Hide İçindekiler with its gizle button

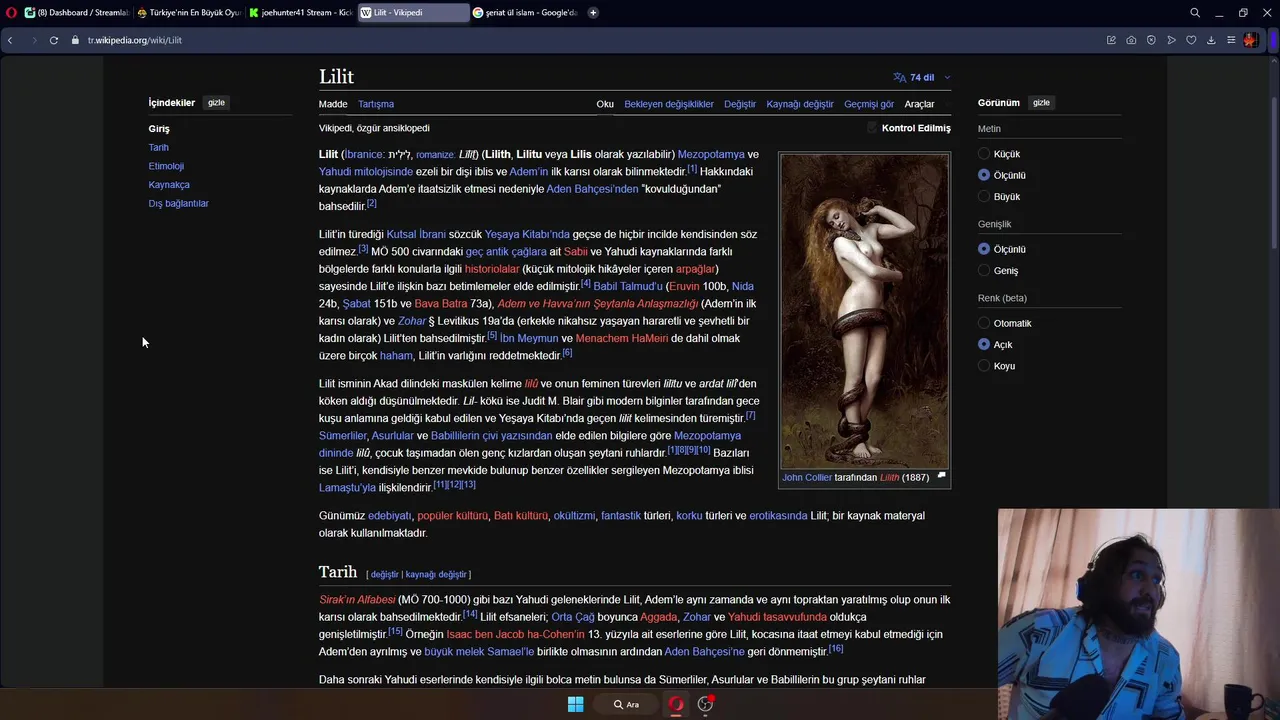(x=216, y=103)
